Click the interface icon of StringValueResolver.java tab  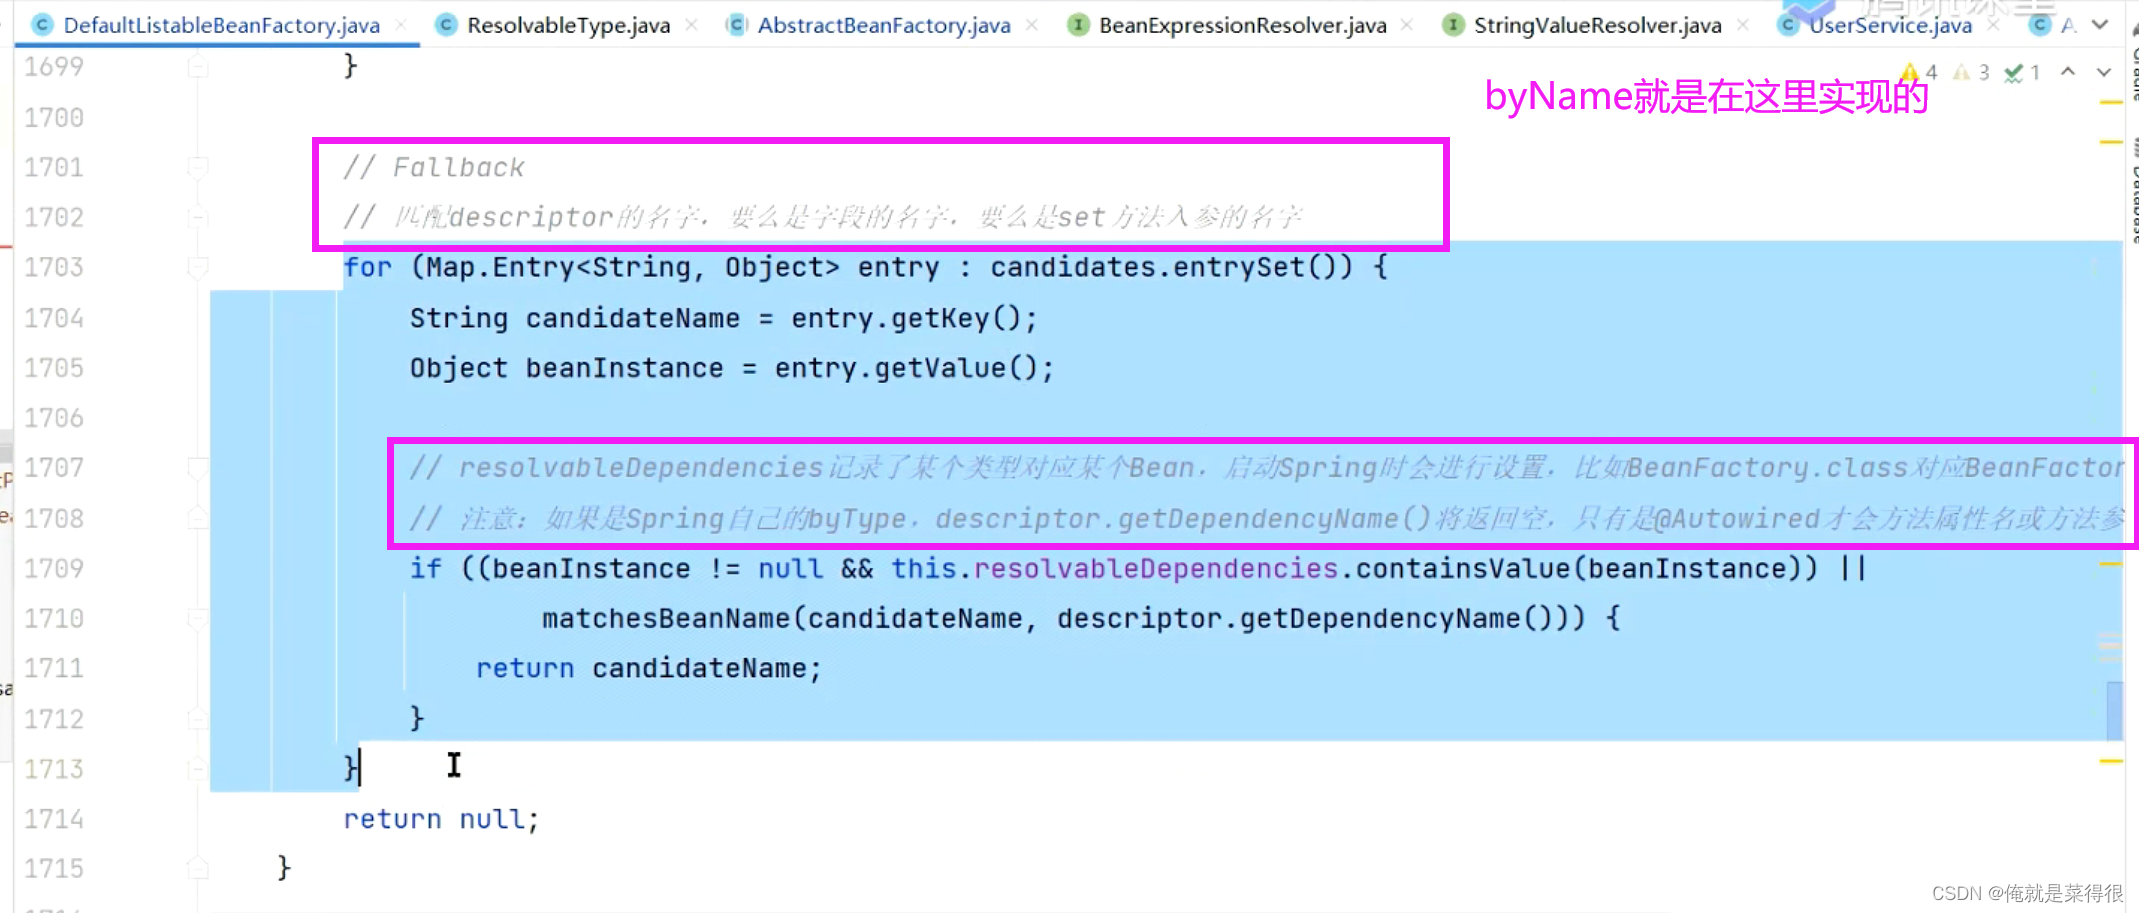[x=1453, y=25]
